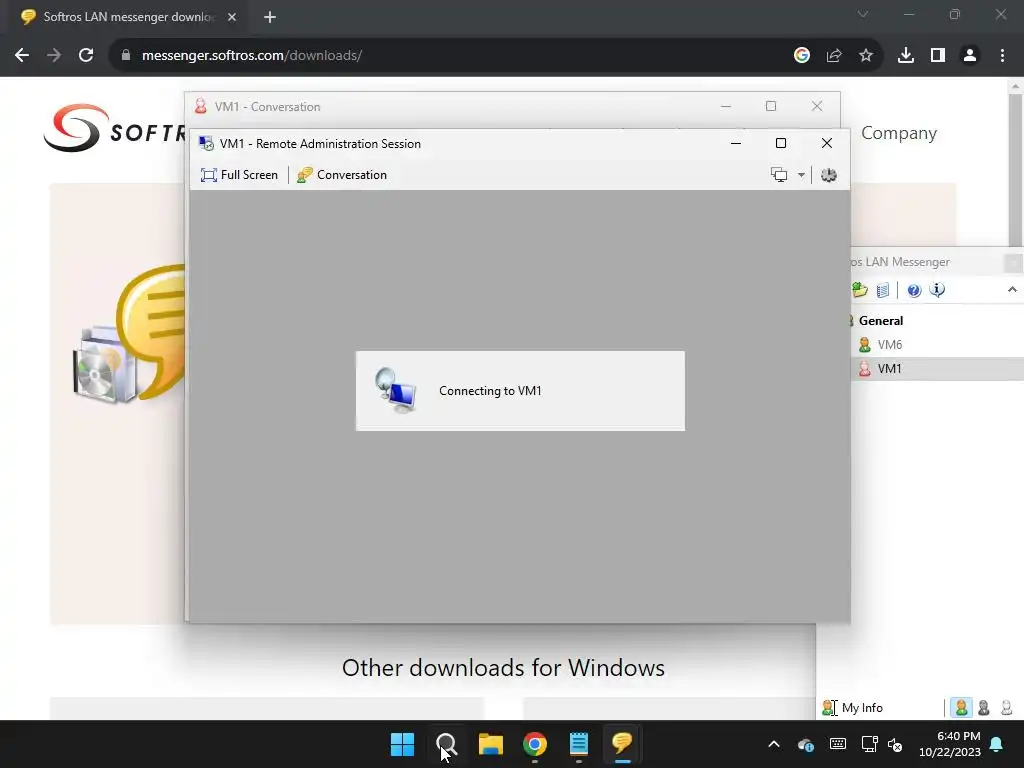Screen dimensions: 1024x768
Task: Set status to Away with the white user icon
Action: [x=1006, y=707]
